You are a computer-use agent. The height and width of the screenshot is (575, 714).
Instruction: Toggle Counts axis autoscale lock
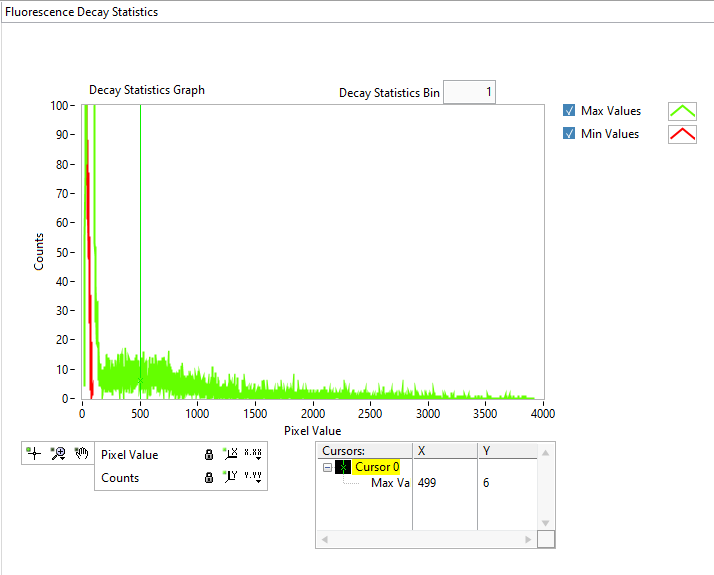pos(209,478)
